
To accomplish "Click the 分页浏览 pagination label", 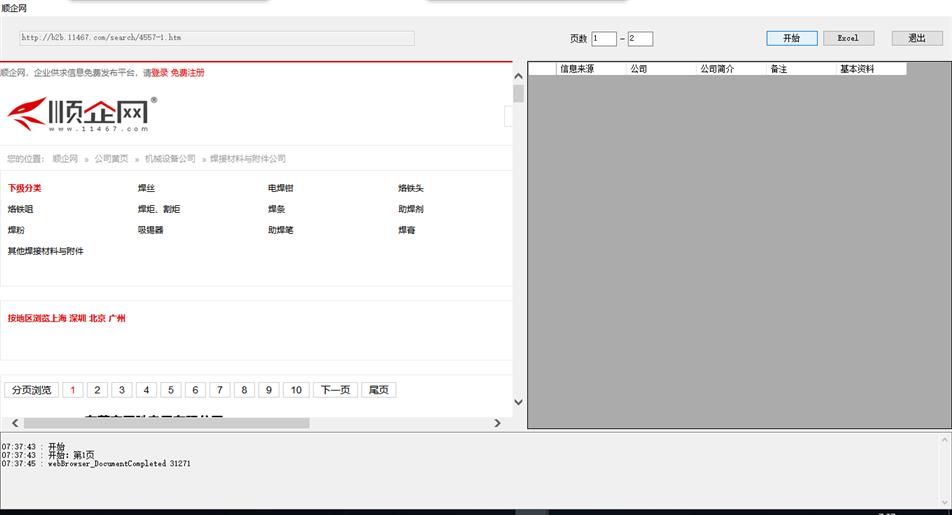I will [x=32, y=390].
